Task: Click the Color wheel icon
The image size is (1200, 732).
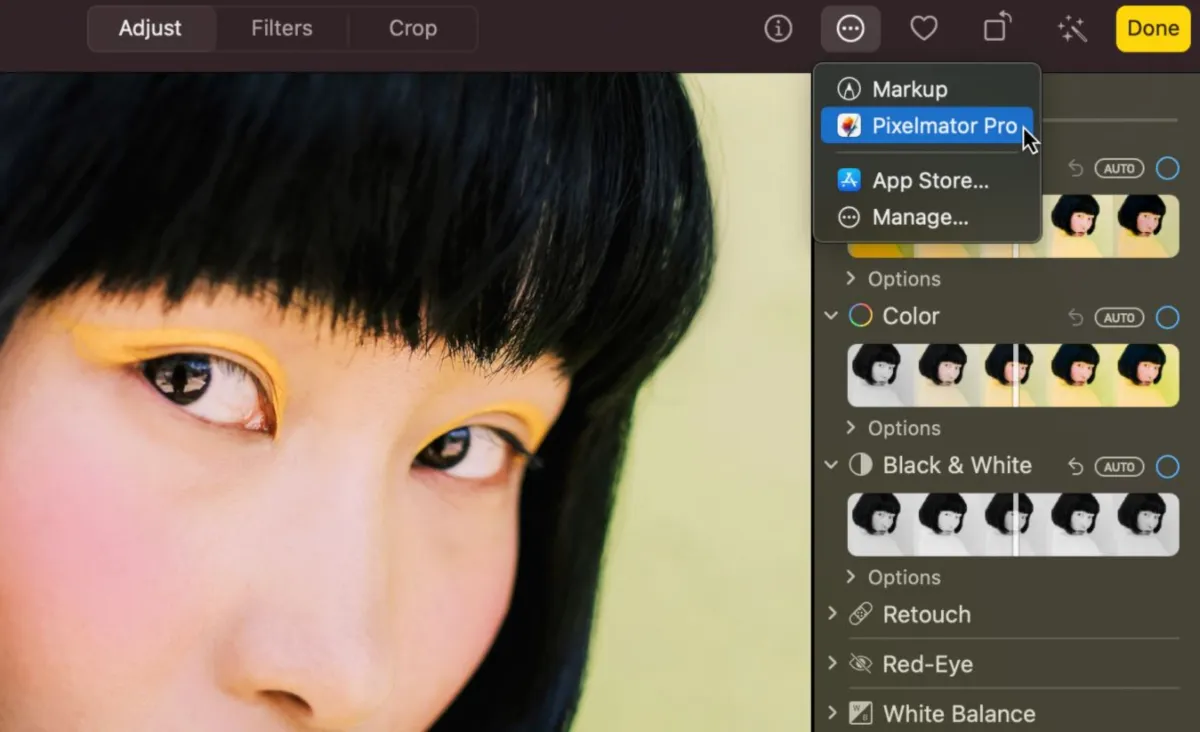Action: pyautogui.click(x=860, y=316)
